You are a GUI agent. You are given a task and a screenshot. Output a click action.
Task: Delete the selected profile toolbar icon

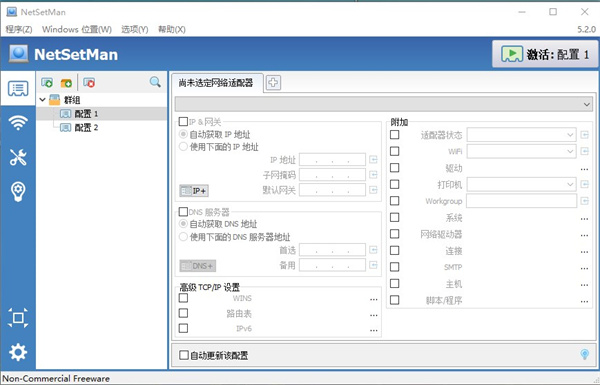coord(89,82)
